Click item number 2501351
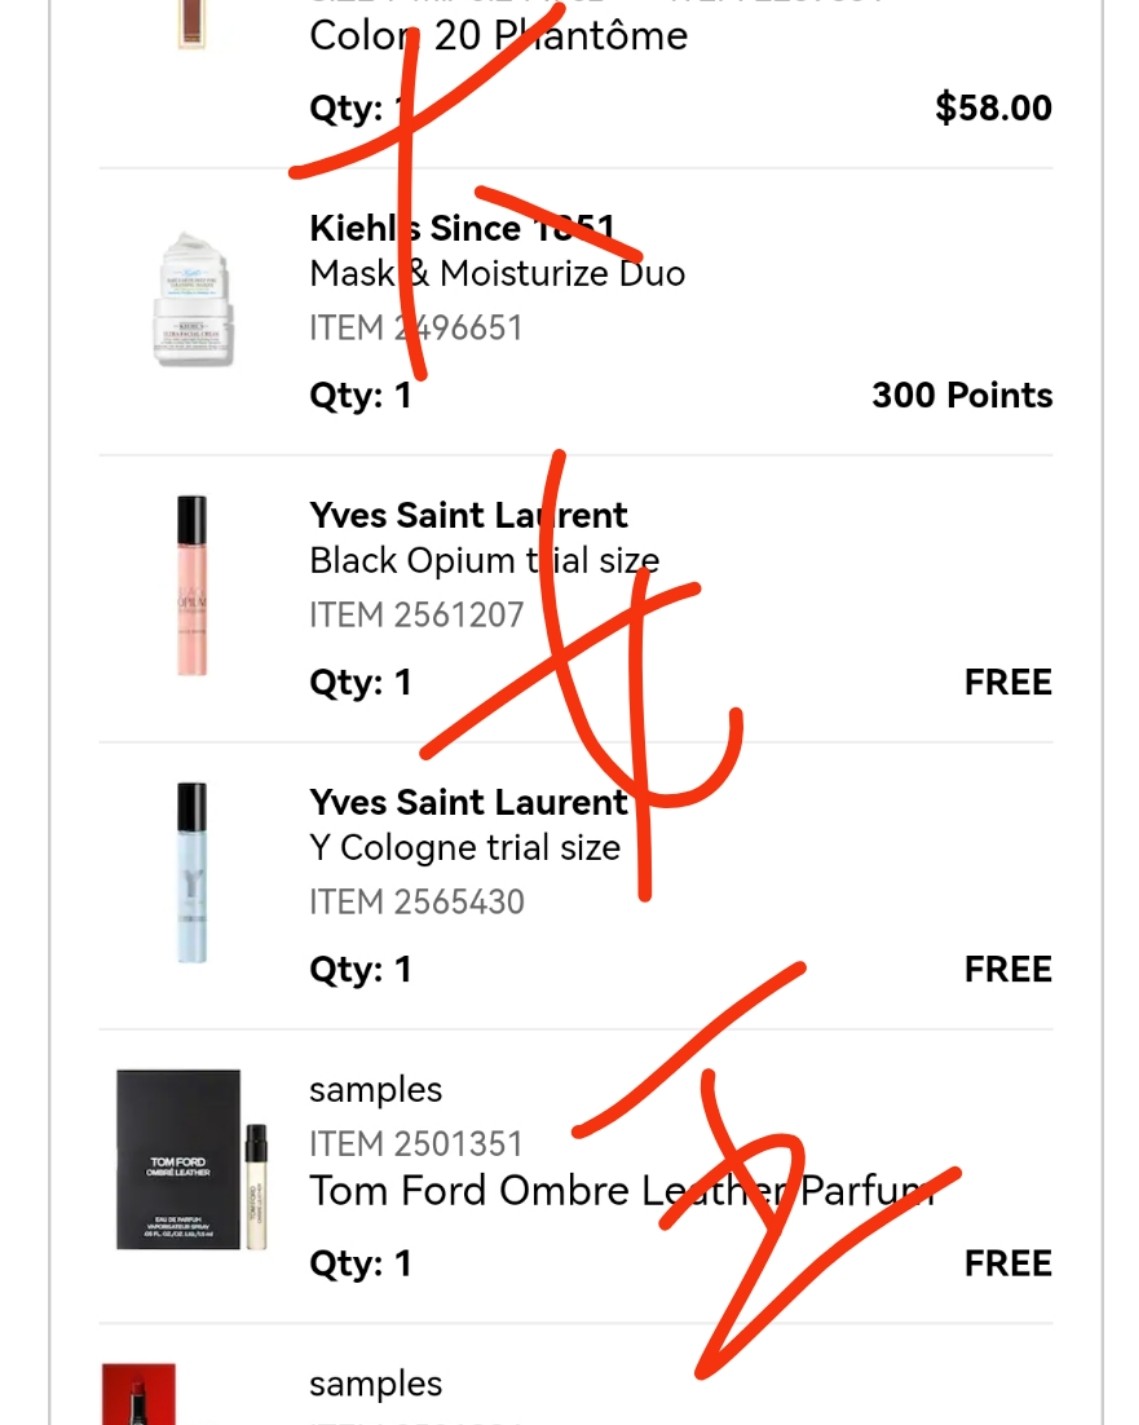The width and height of the screenshot is (1139, 1425). point(416,1144)
